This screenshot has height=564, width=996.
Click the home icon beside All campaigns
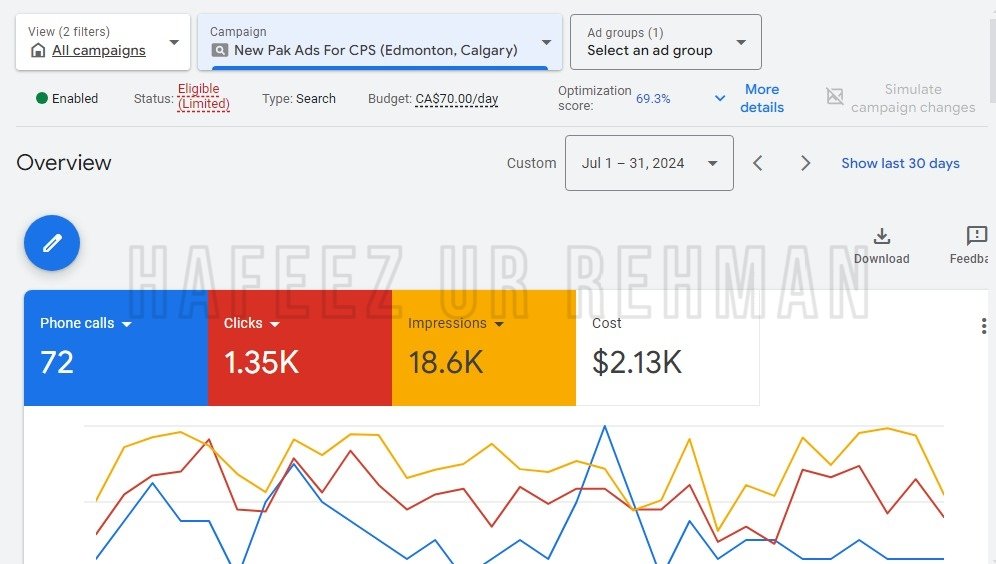(x=38, y=50)
